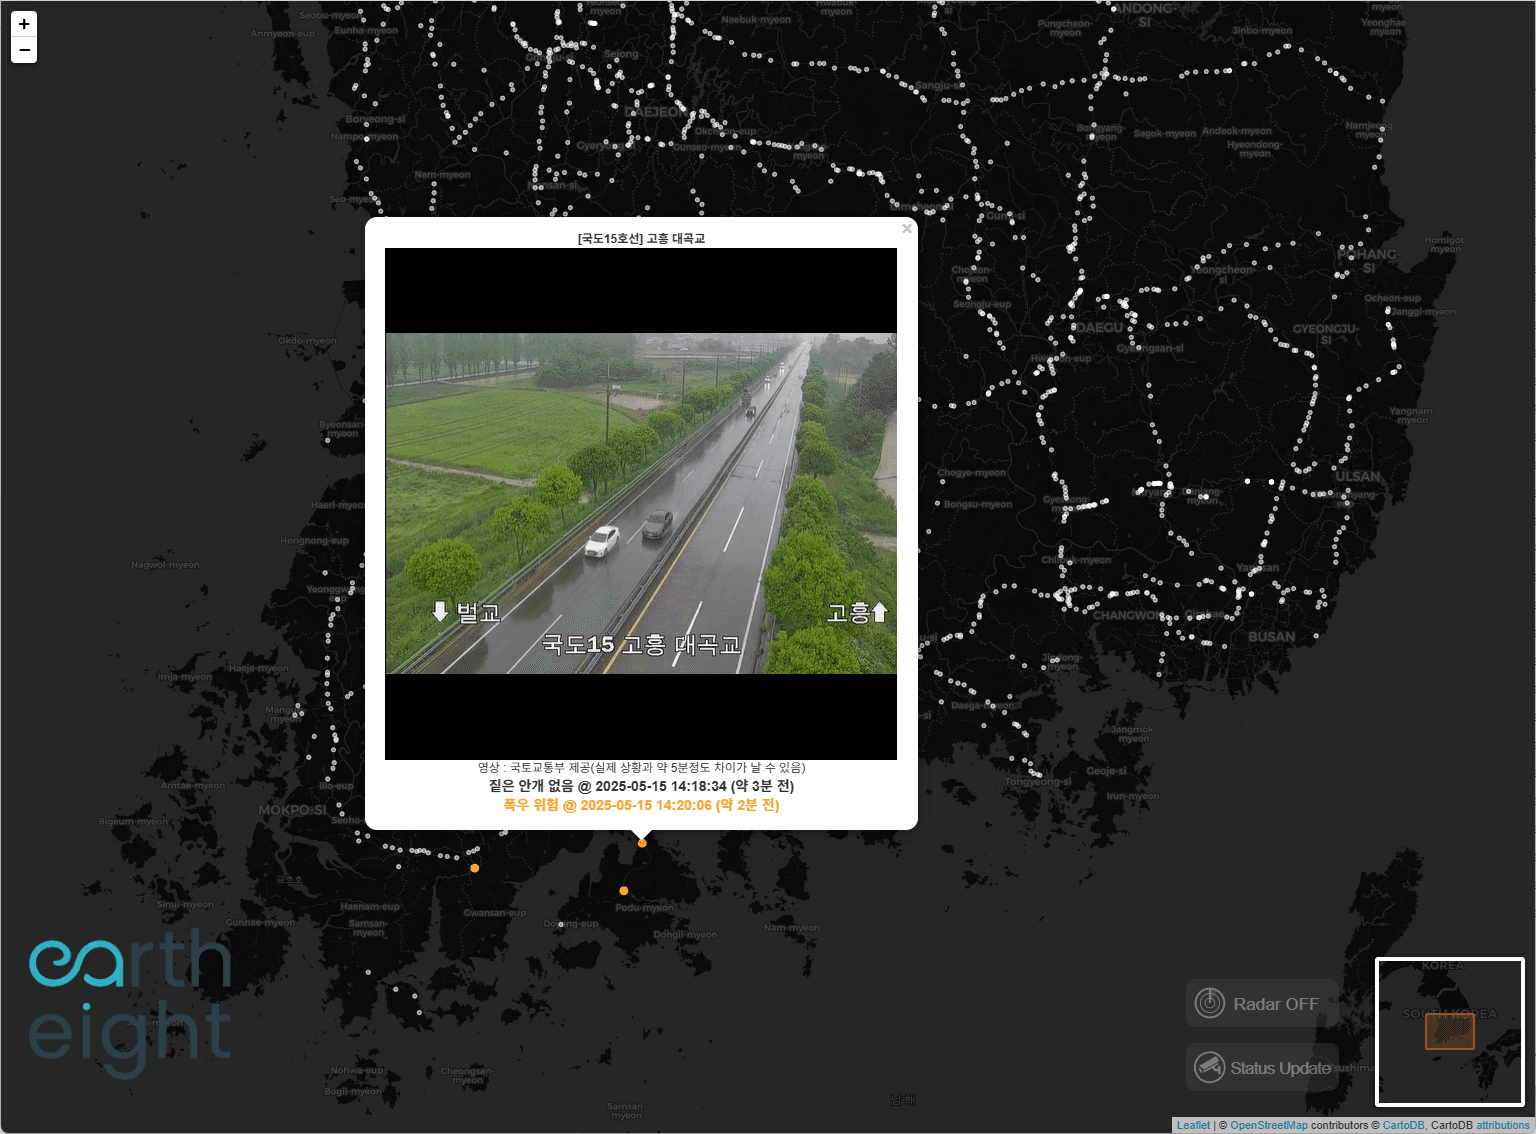The width and height of the screenshot is (1536, 1134).
Task: Click the radar icon on the Radar OFF button
Action: point(1210,1003)
